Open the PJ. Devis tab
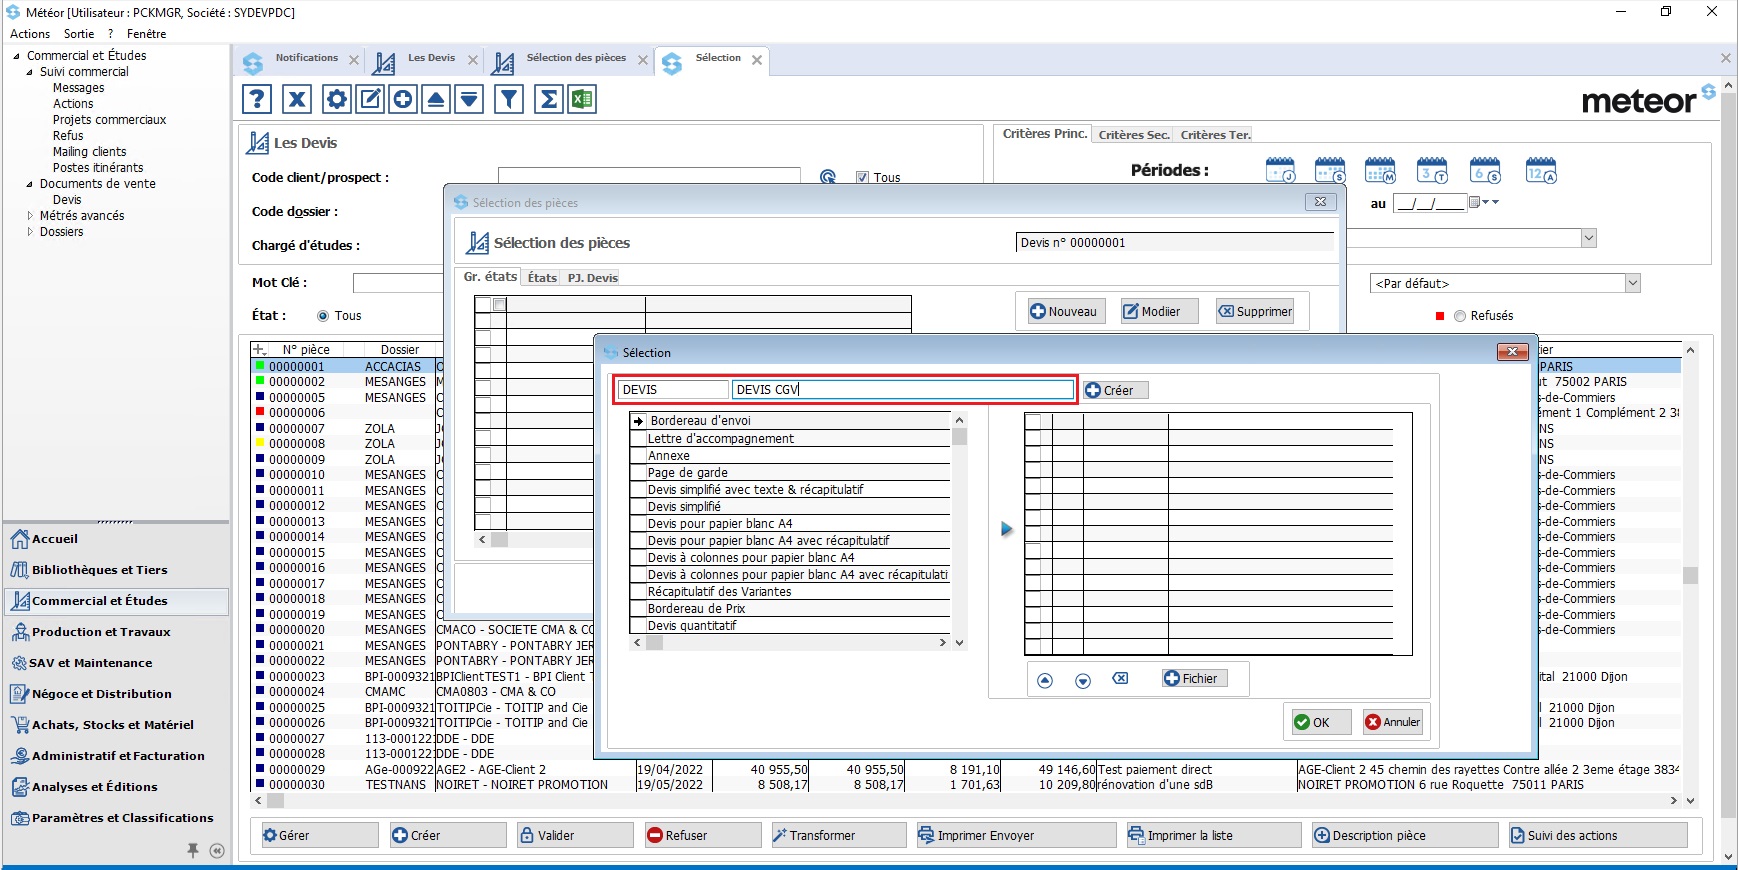1738x870 pixels. coord(593,278)
